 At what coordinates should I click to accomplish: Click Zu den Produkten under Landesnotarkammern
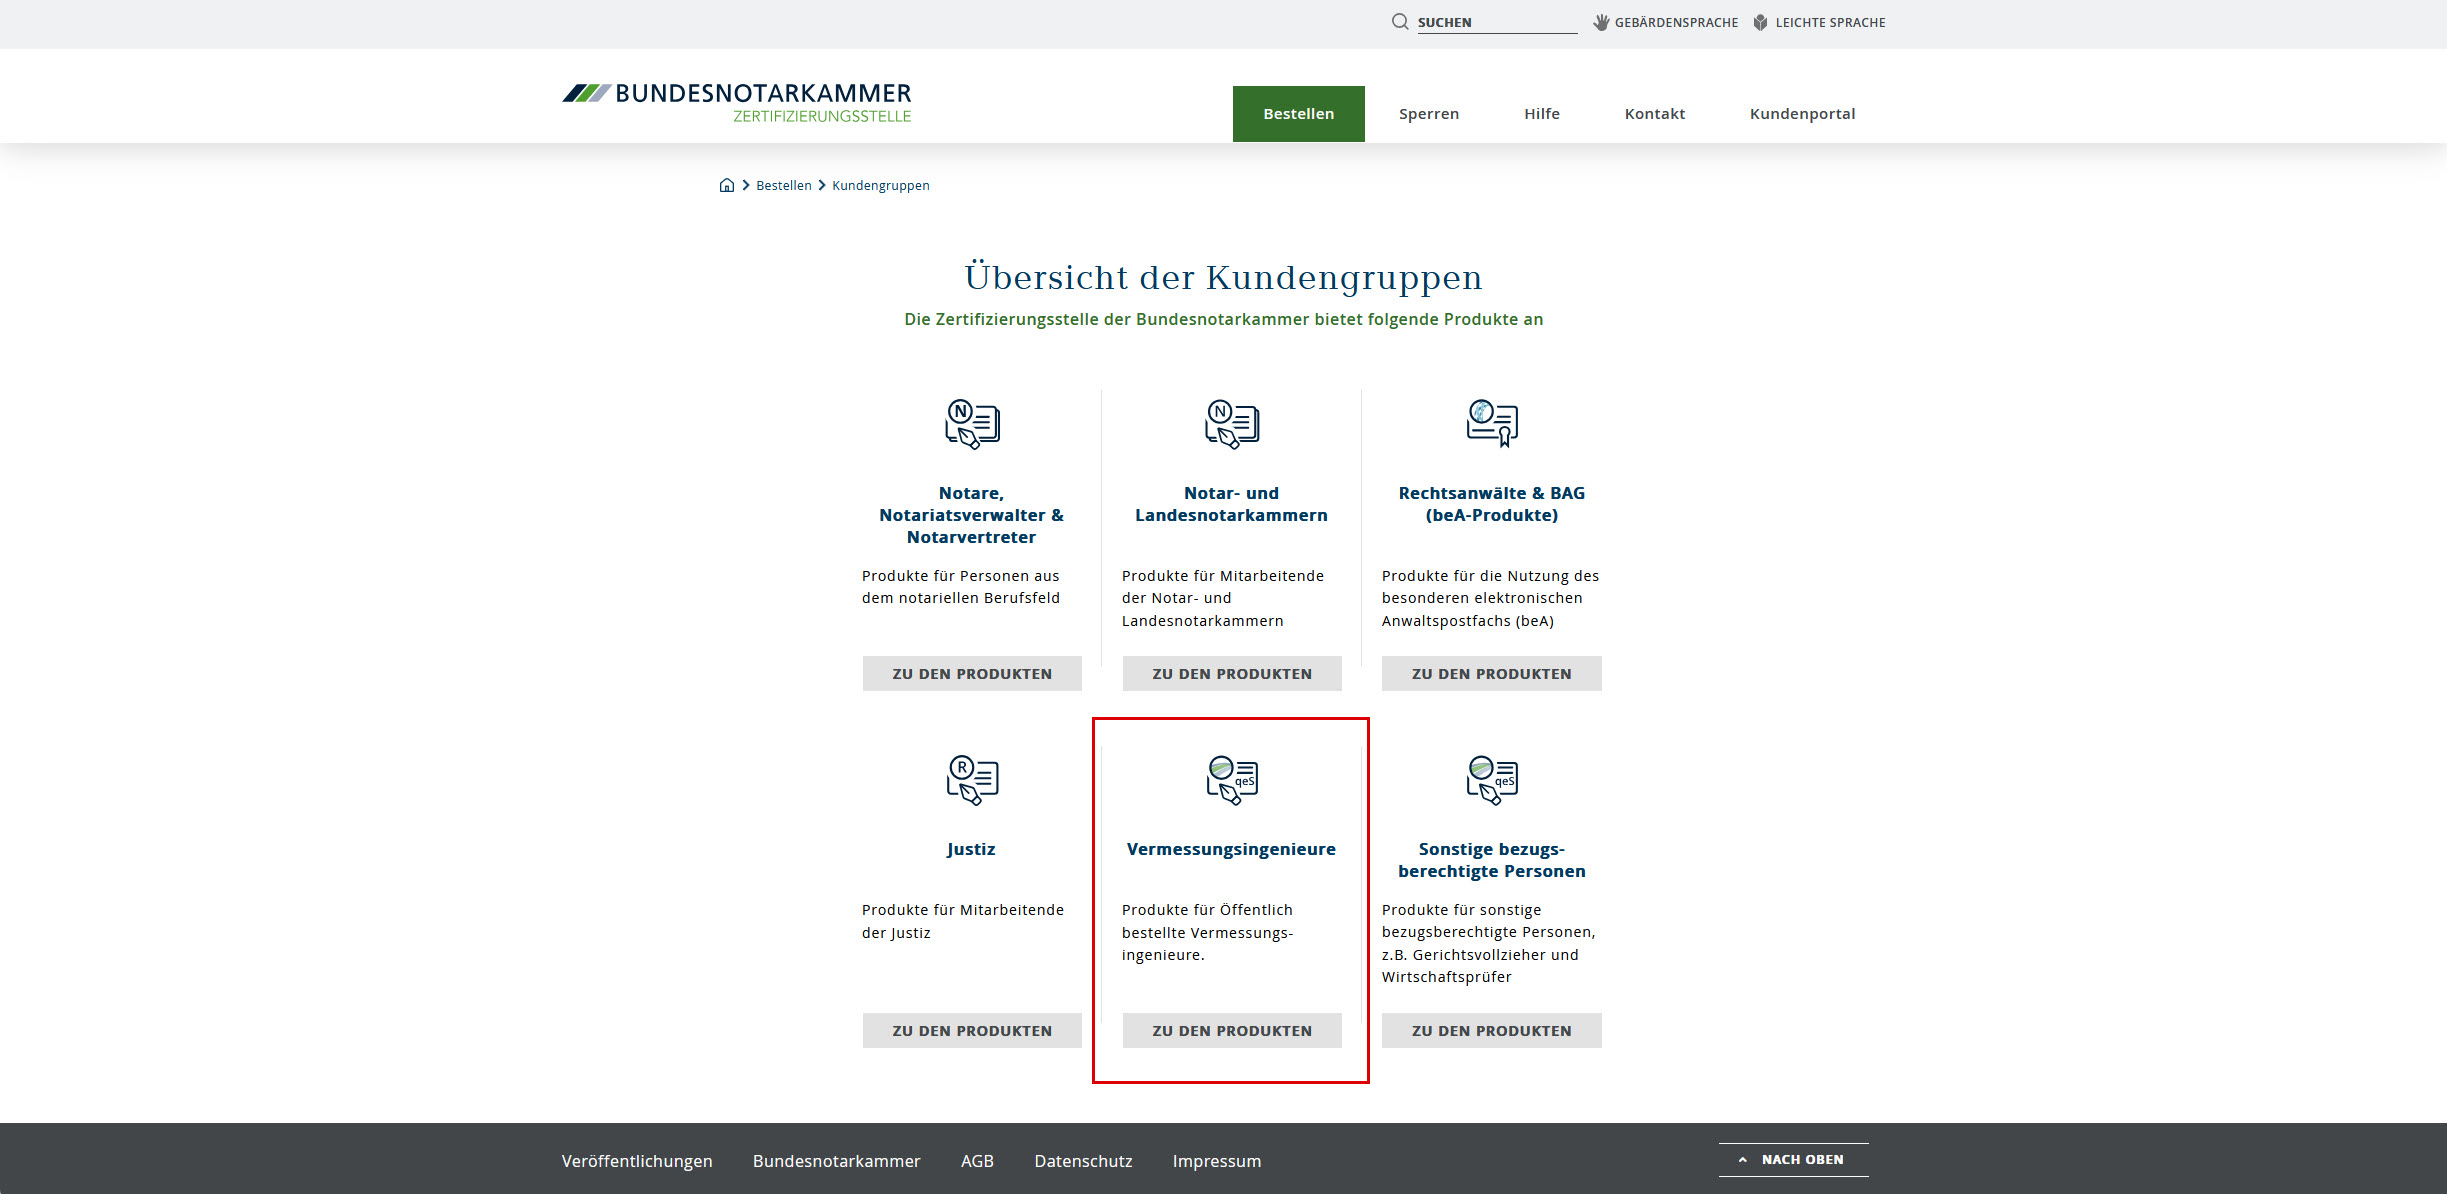click(1232, 674)
